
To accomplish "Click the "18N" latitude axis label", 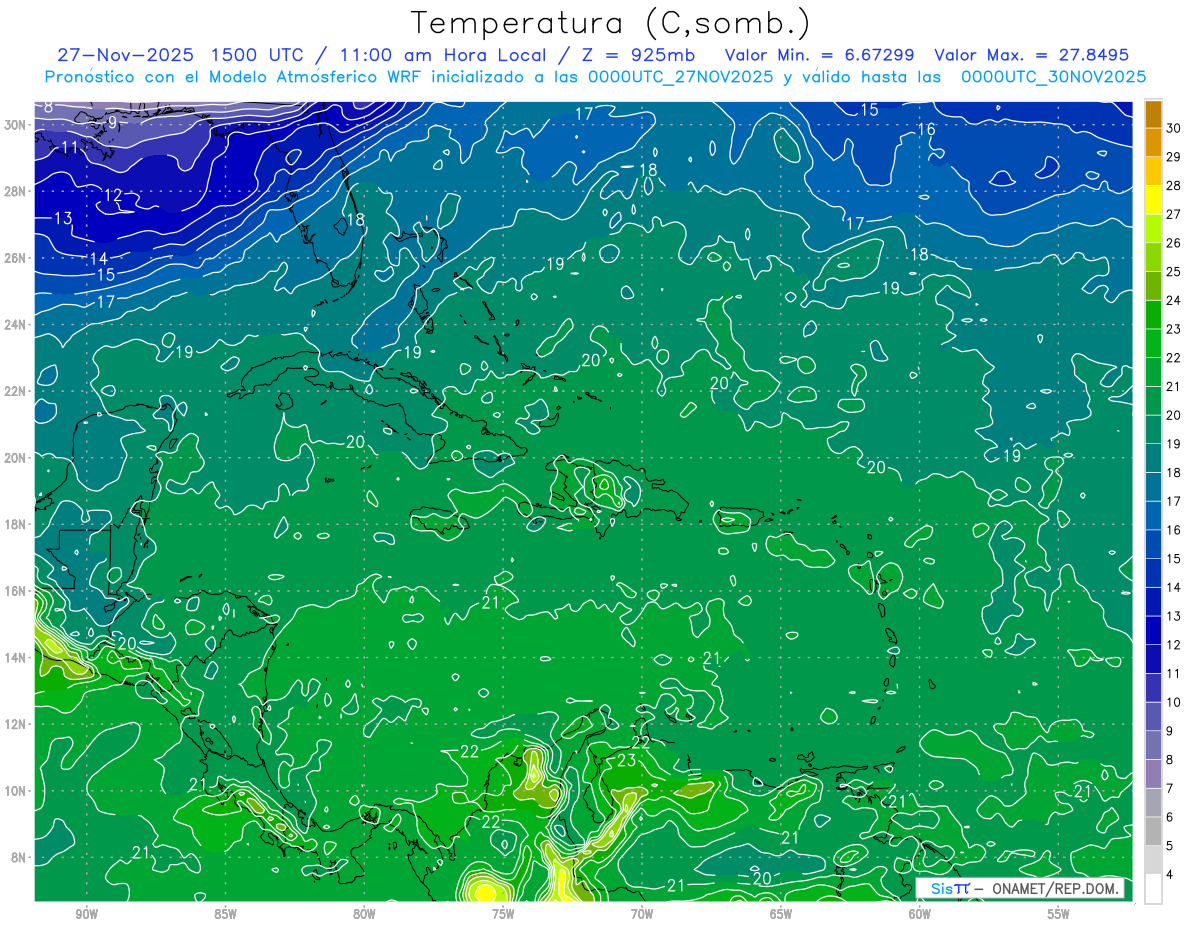I will click(15, 524).
